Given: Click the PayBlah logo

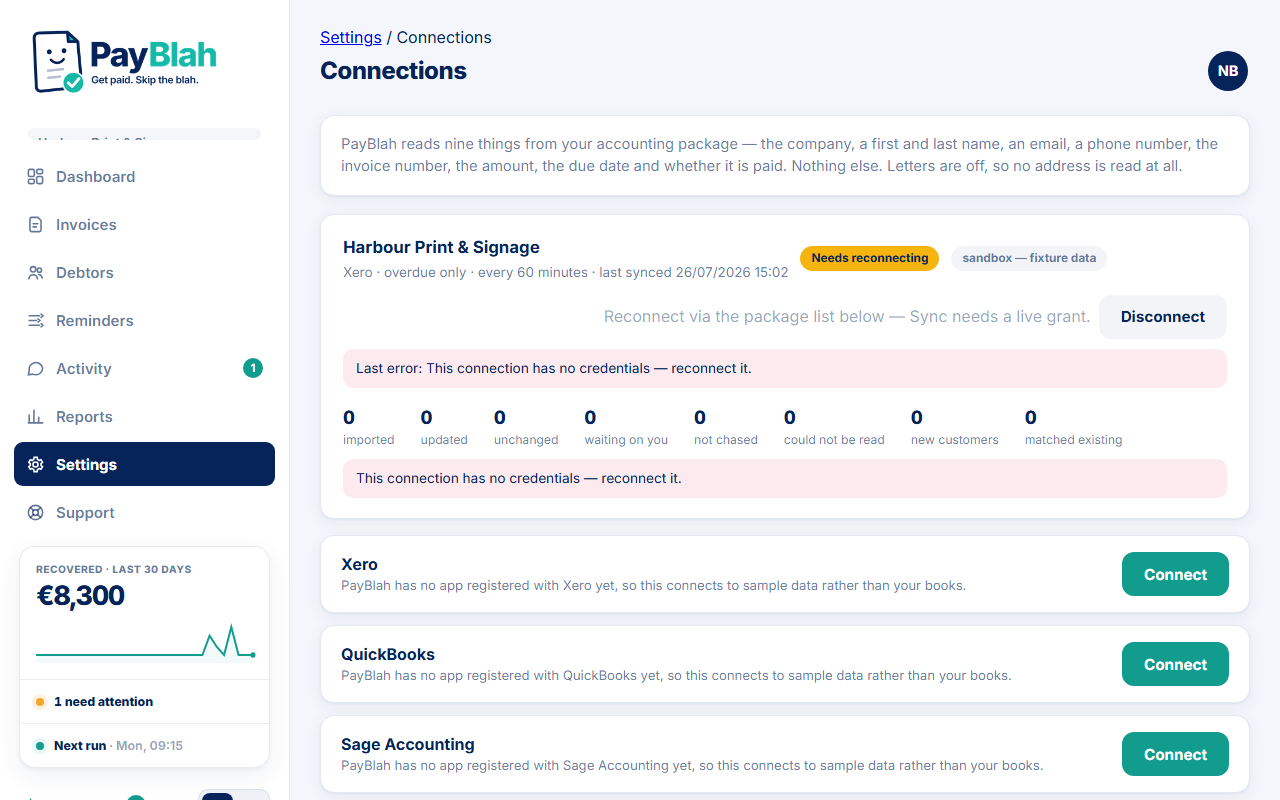Looking at the screenshot, I should [x=124, y=61].
